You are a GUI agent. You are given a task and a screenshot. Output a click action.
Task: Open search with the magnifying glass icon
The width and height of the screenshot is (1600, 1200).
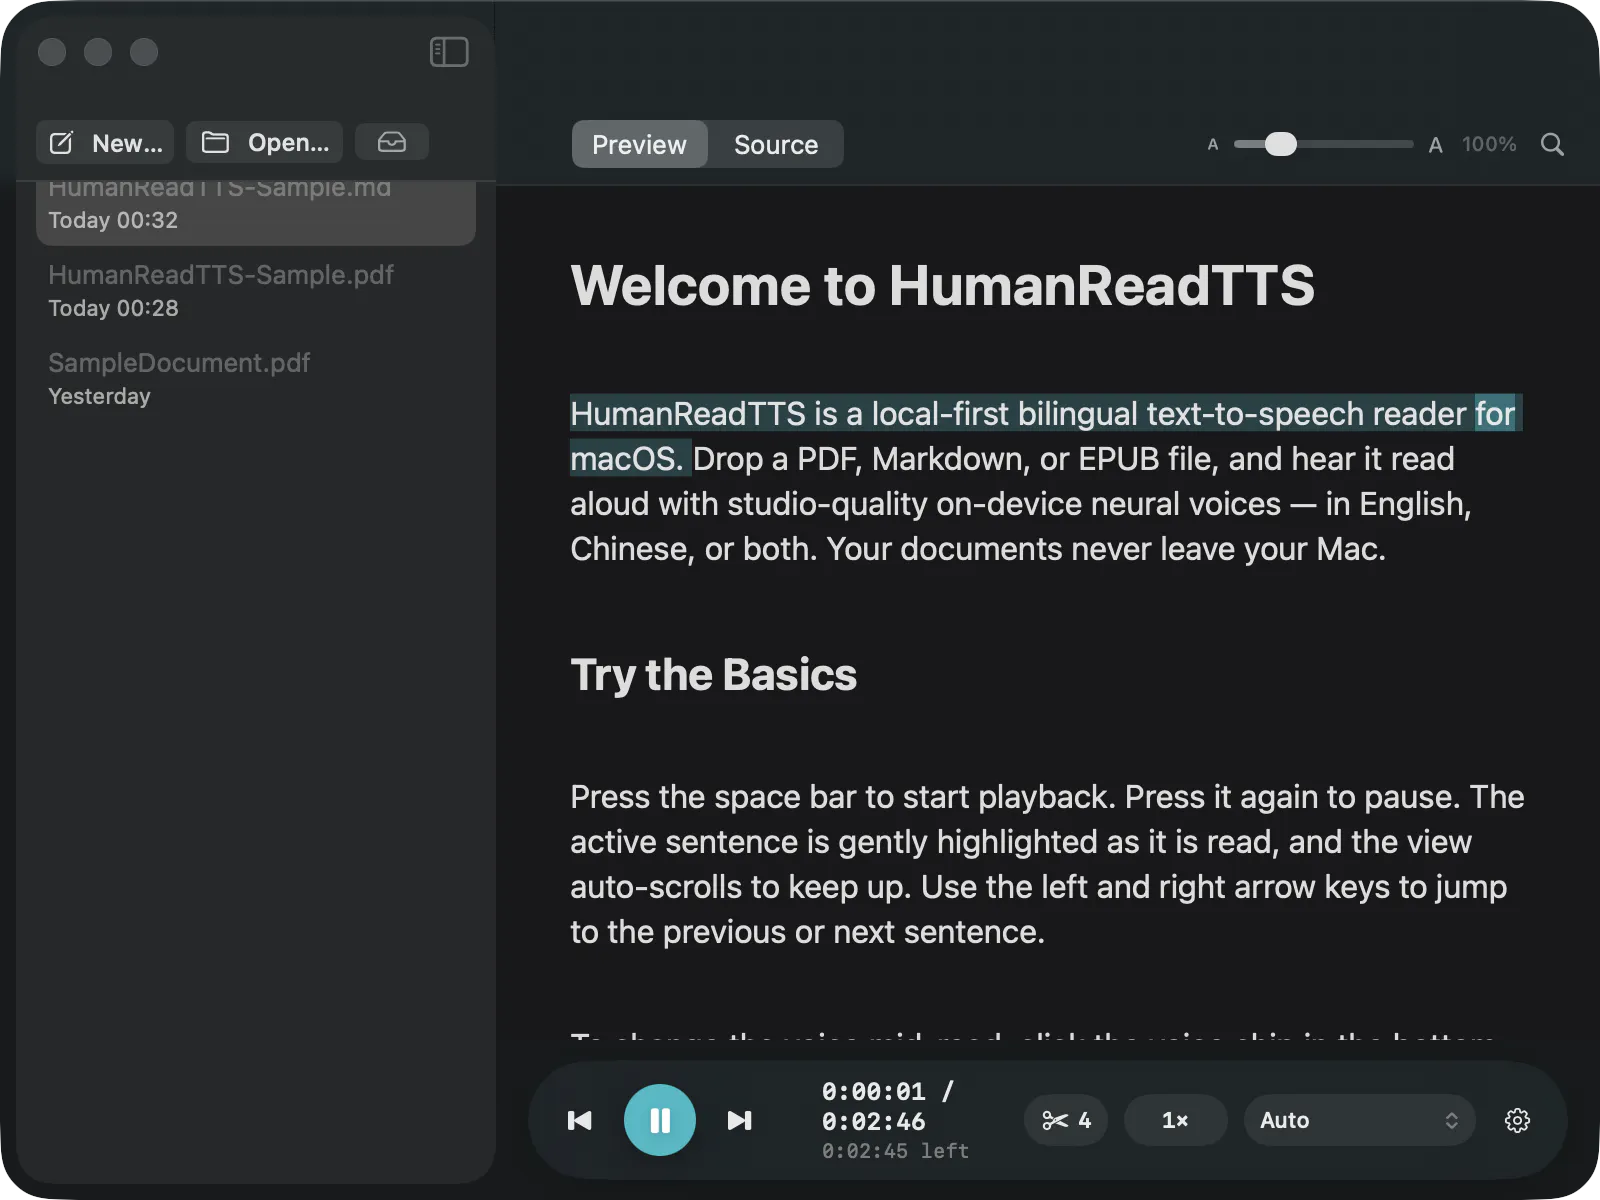point(1552,144)
